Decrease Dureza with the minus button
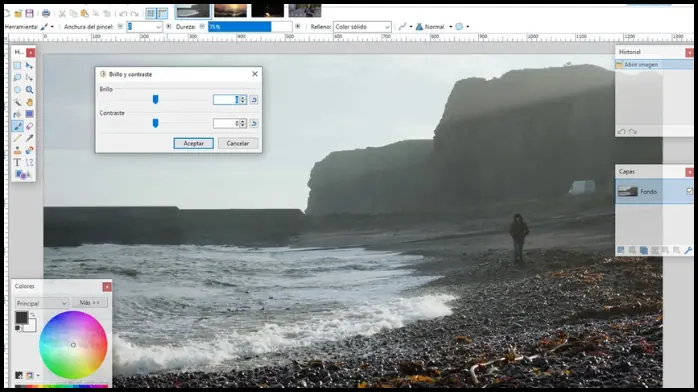 [202, 27]
